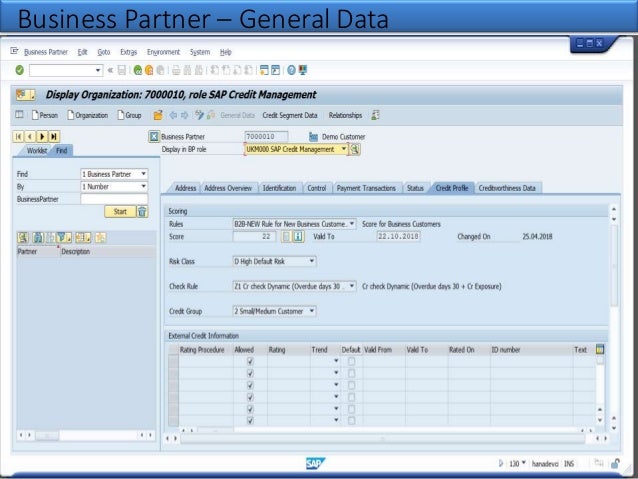Open the Business Partner menu

pos(46,52)
